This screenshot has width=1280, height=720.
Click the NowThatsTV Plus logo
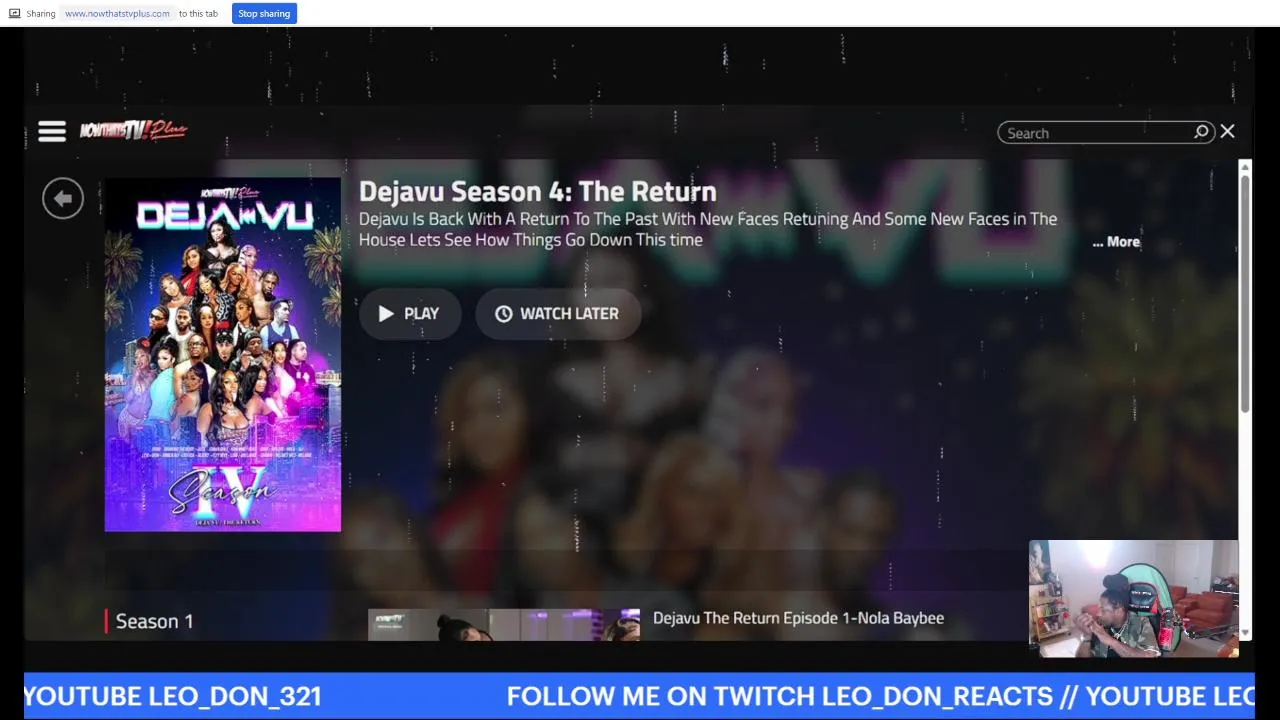pos(133,130)
